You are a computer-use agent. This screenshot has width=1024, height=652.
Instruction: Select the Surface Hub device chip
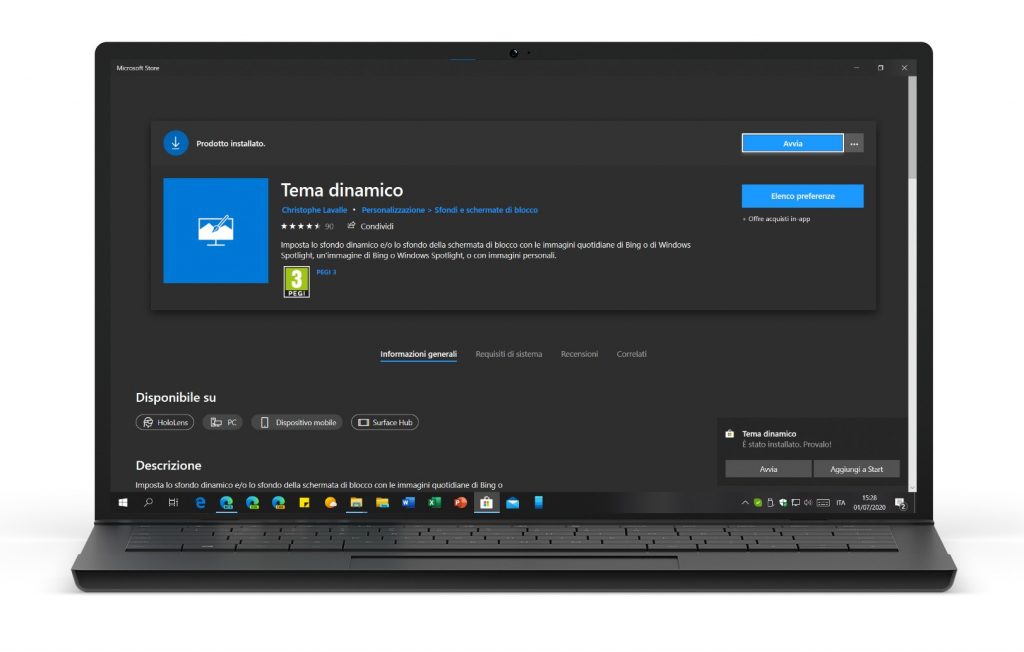click(x=385, y=423)
